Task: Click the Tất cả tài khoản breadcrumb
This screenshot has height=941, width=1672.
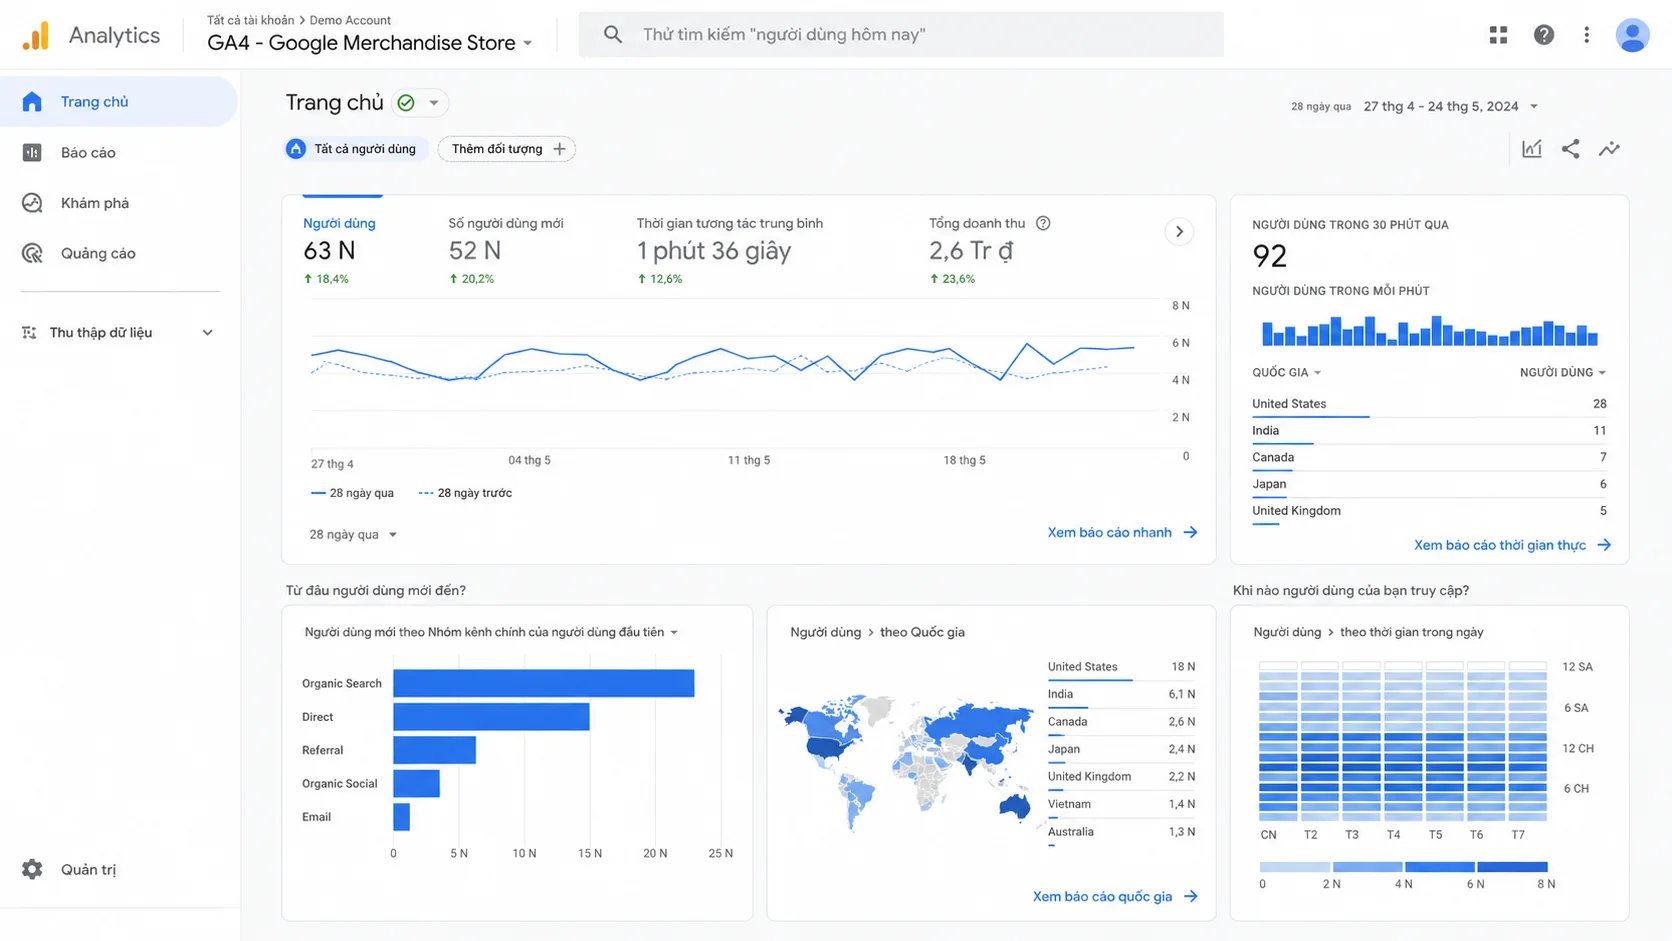Action: pos(250,20)
